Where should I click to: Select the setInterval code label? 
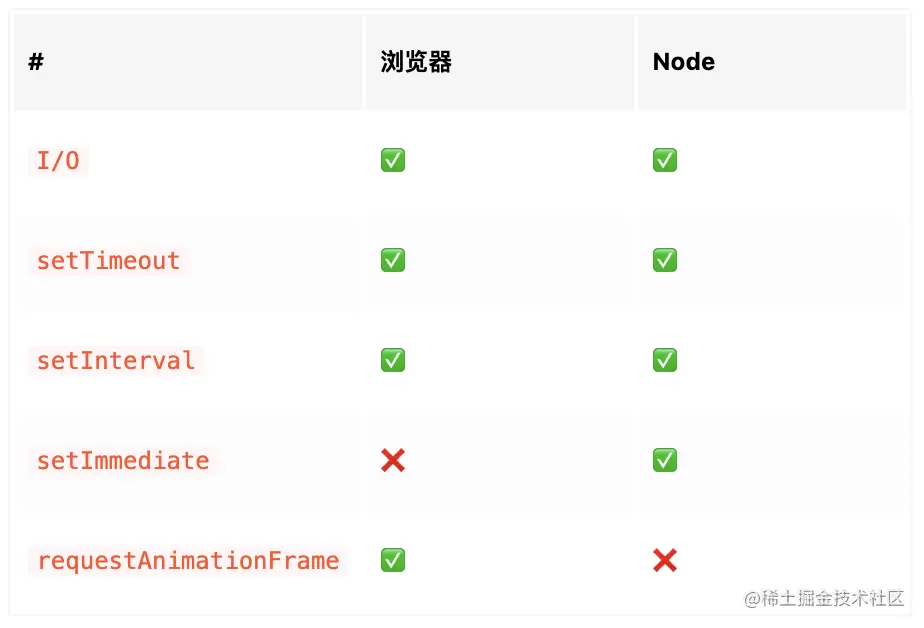[116, 361]
